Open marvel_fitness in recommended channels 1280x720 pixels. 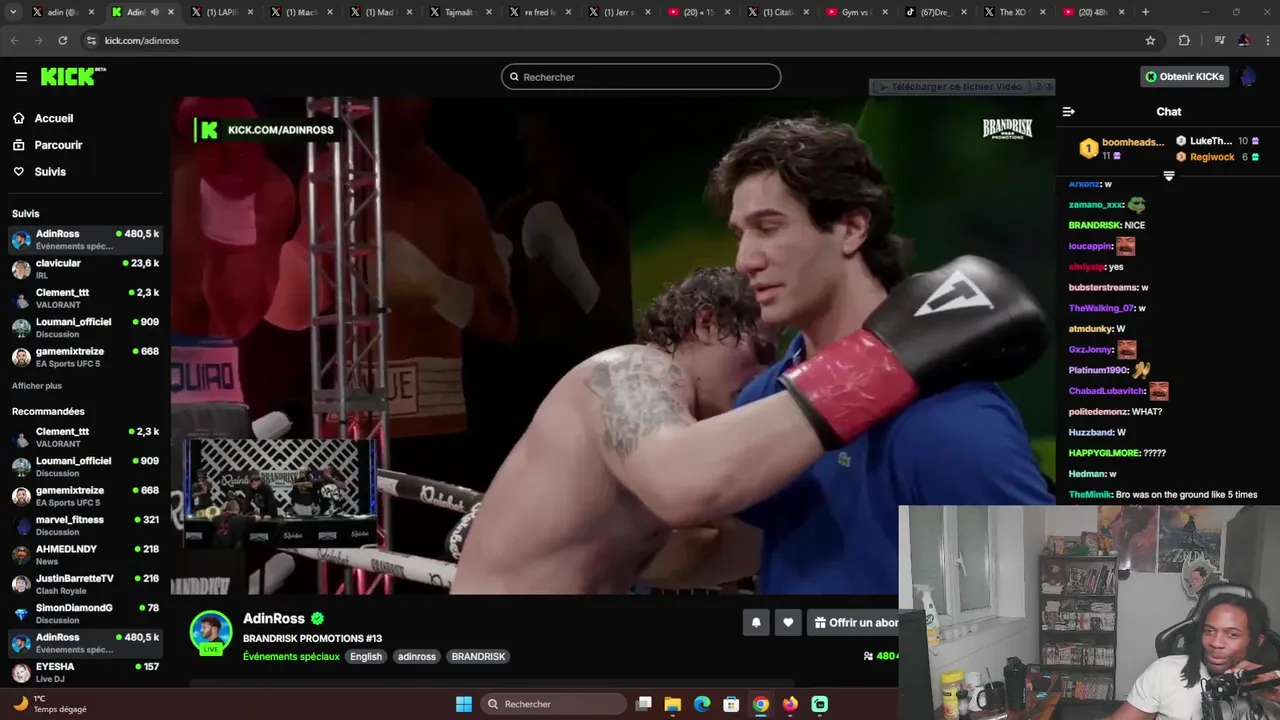tap(85, 525)
